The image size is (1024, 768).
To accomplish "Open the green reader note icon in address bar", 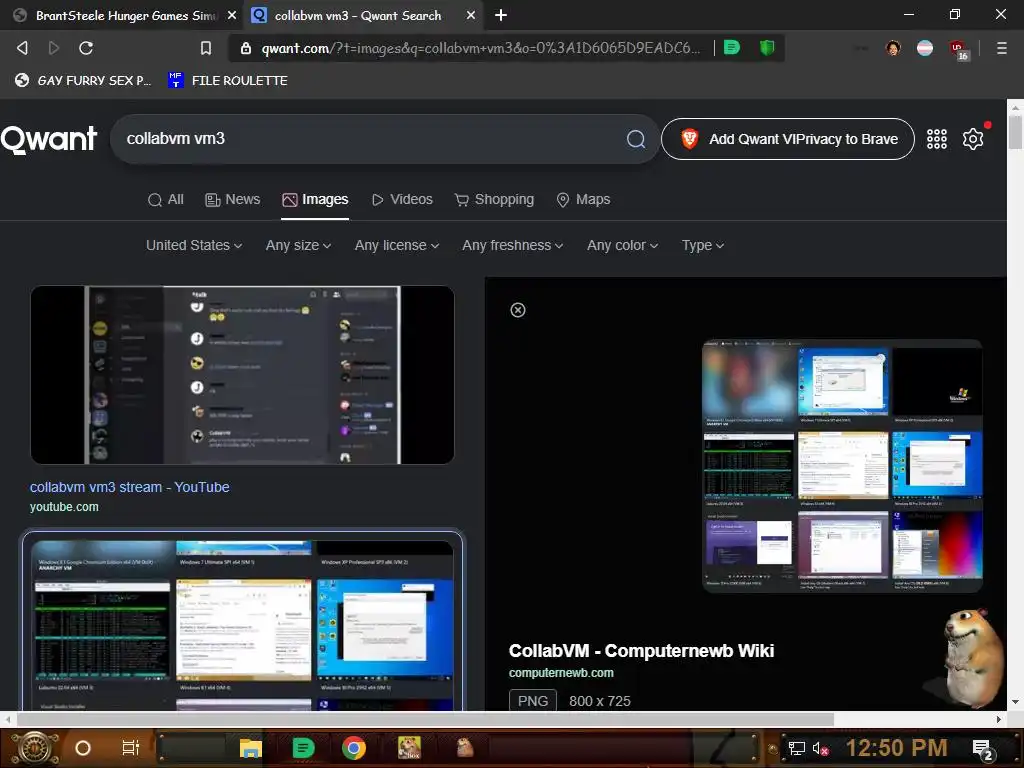I will [x=732, y=48].
